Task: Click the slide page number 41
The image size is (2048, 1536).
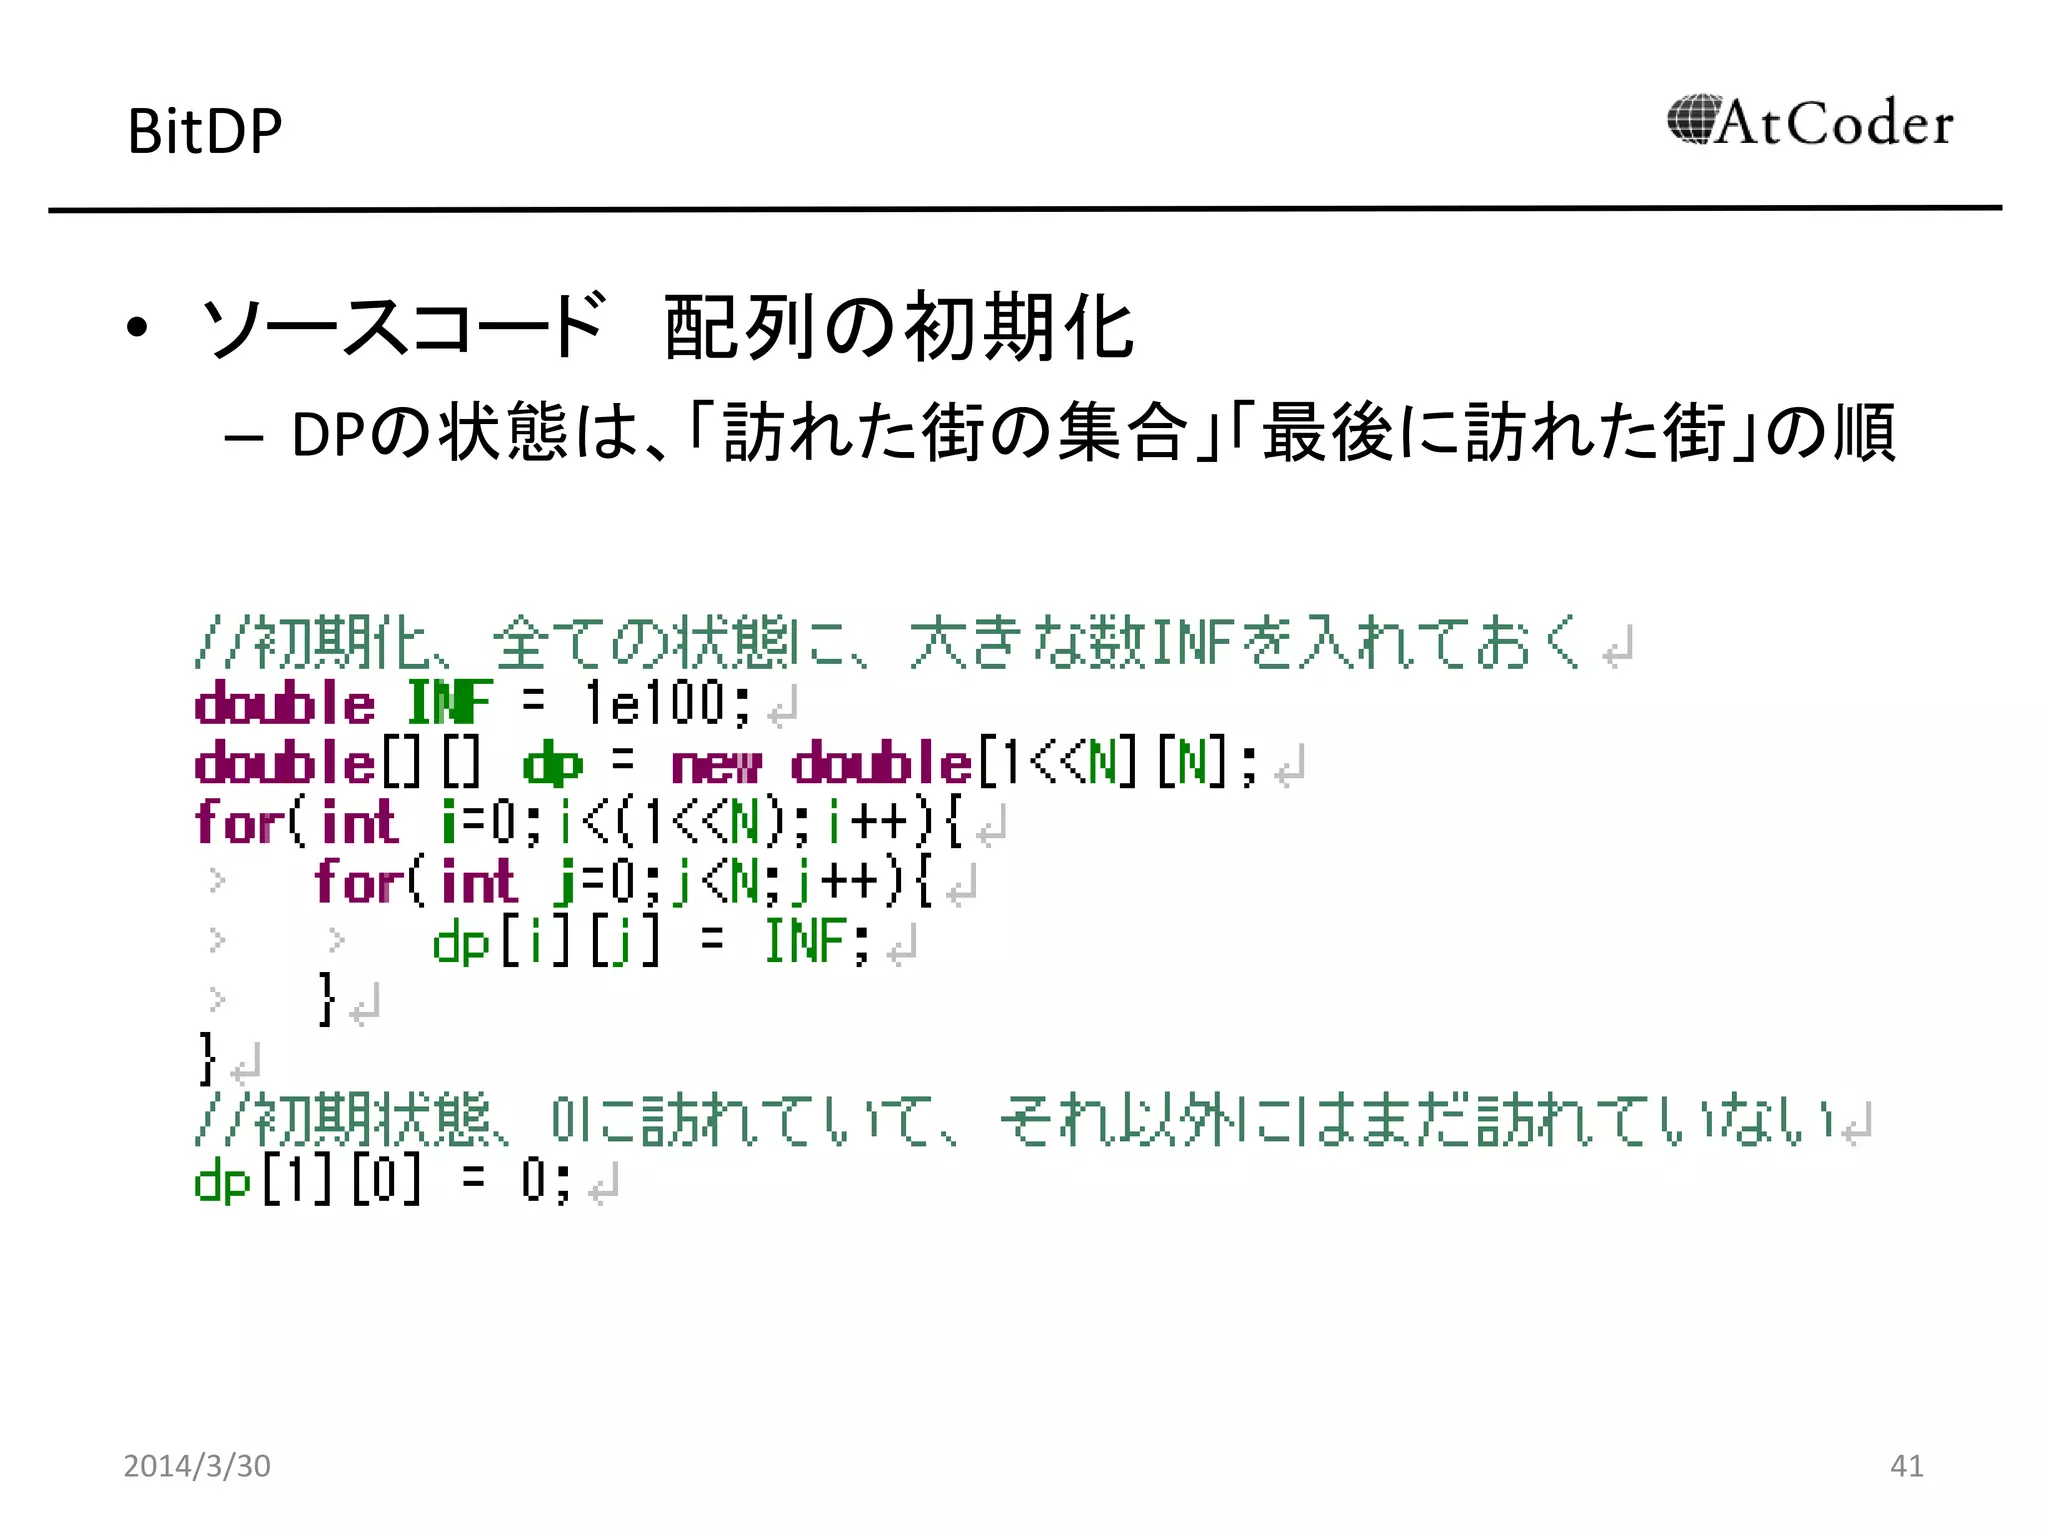Action: (1906, 1466)
